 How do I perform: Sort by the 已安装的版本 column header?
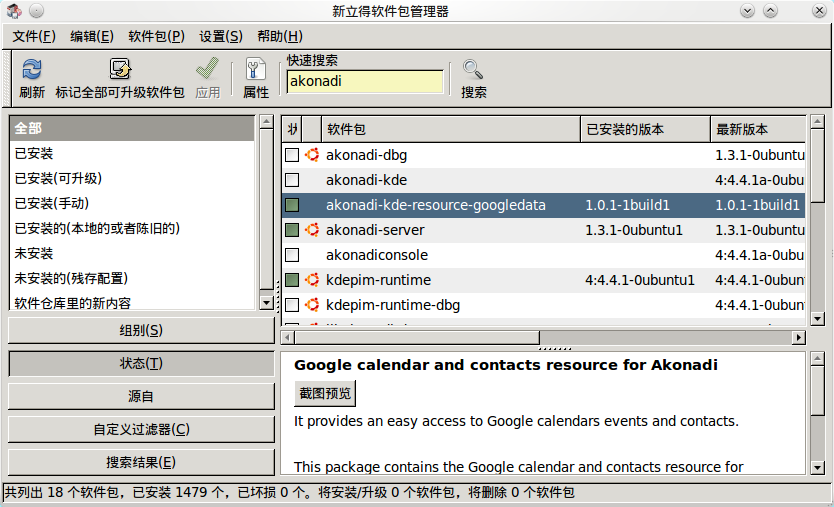pos(645,129)
